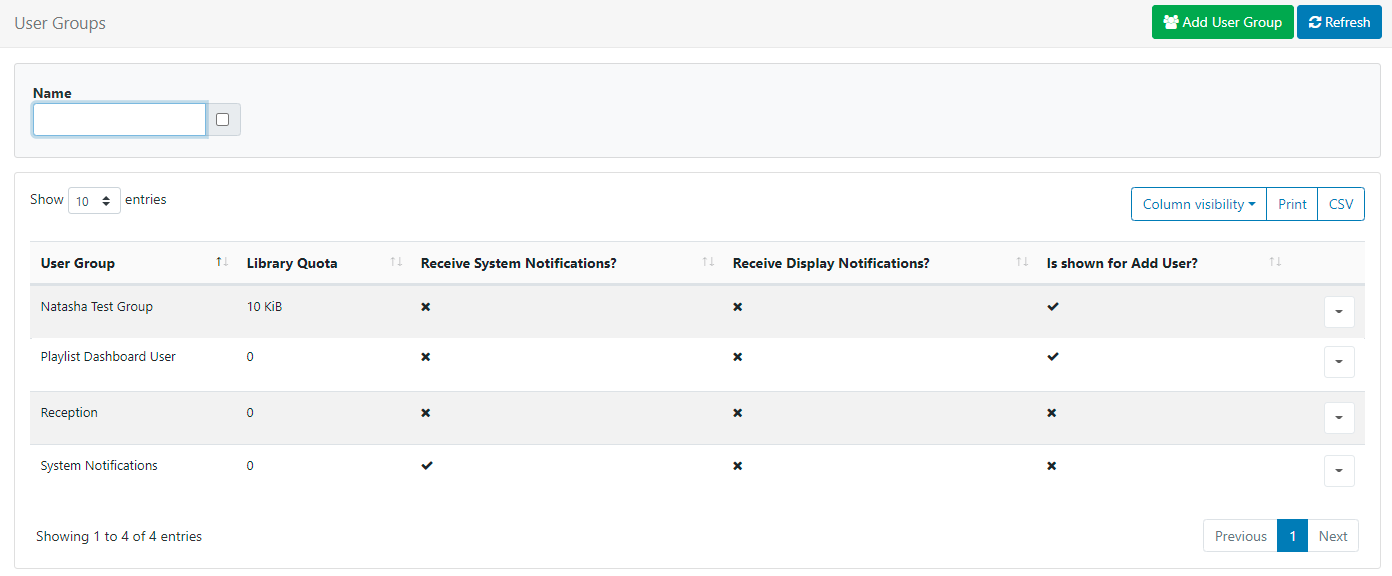Click checkmark in System Notifications row
The height and width of the screenshot is (576, 1392).
click(x=426, y=466)
